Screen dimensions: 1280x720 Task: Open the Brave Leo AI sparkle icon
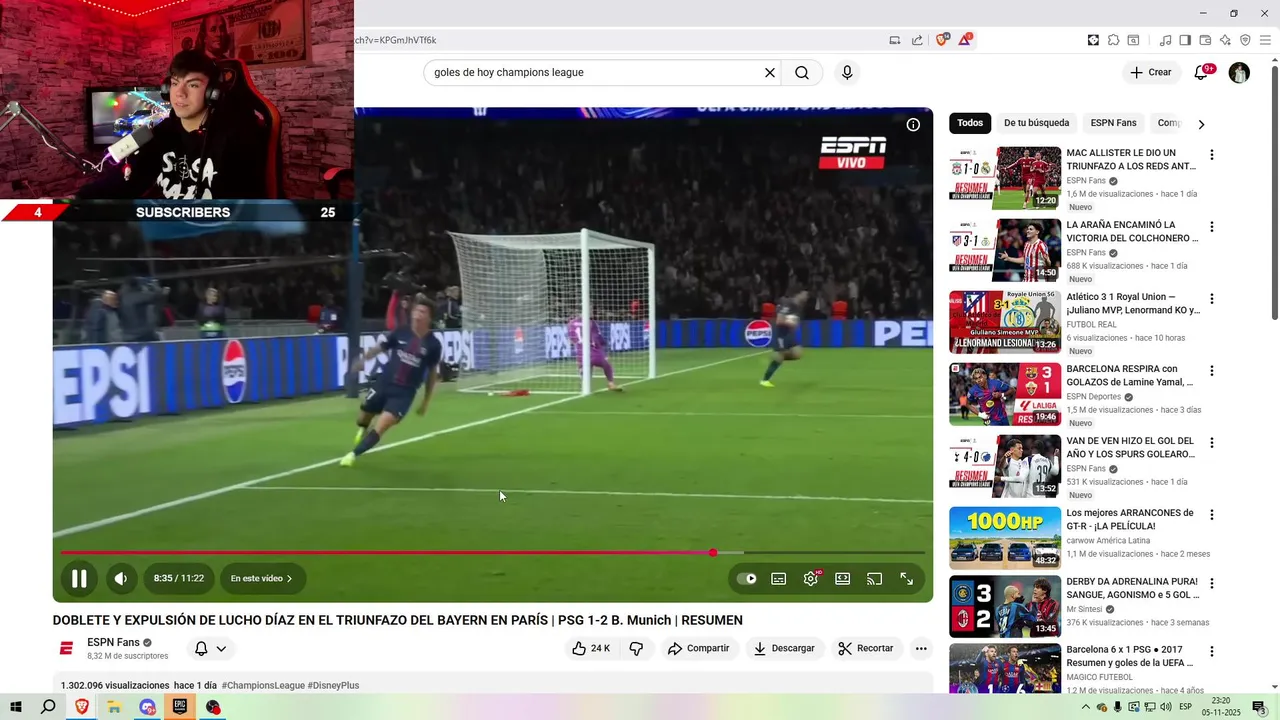point(1225,40)
